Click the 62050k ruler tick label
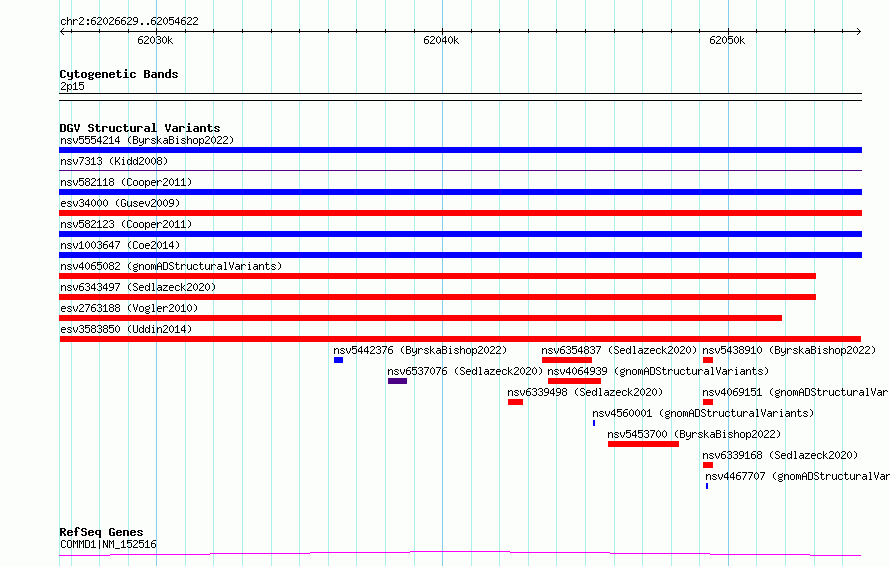 point(727,40)
